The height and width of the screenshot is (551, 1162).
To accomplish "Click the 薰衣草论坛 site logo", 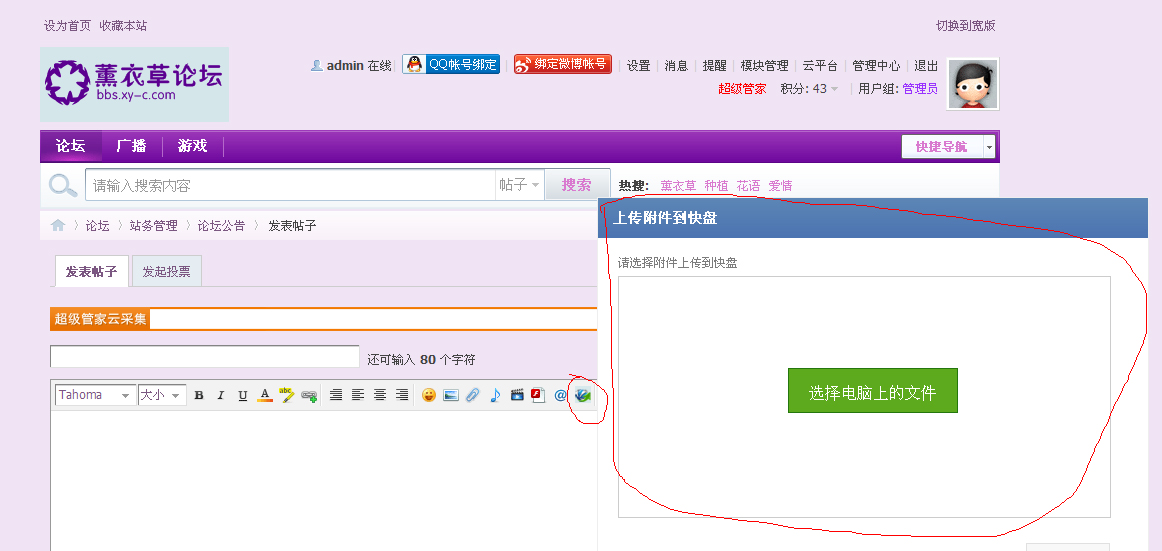I will point(134,84).
